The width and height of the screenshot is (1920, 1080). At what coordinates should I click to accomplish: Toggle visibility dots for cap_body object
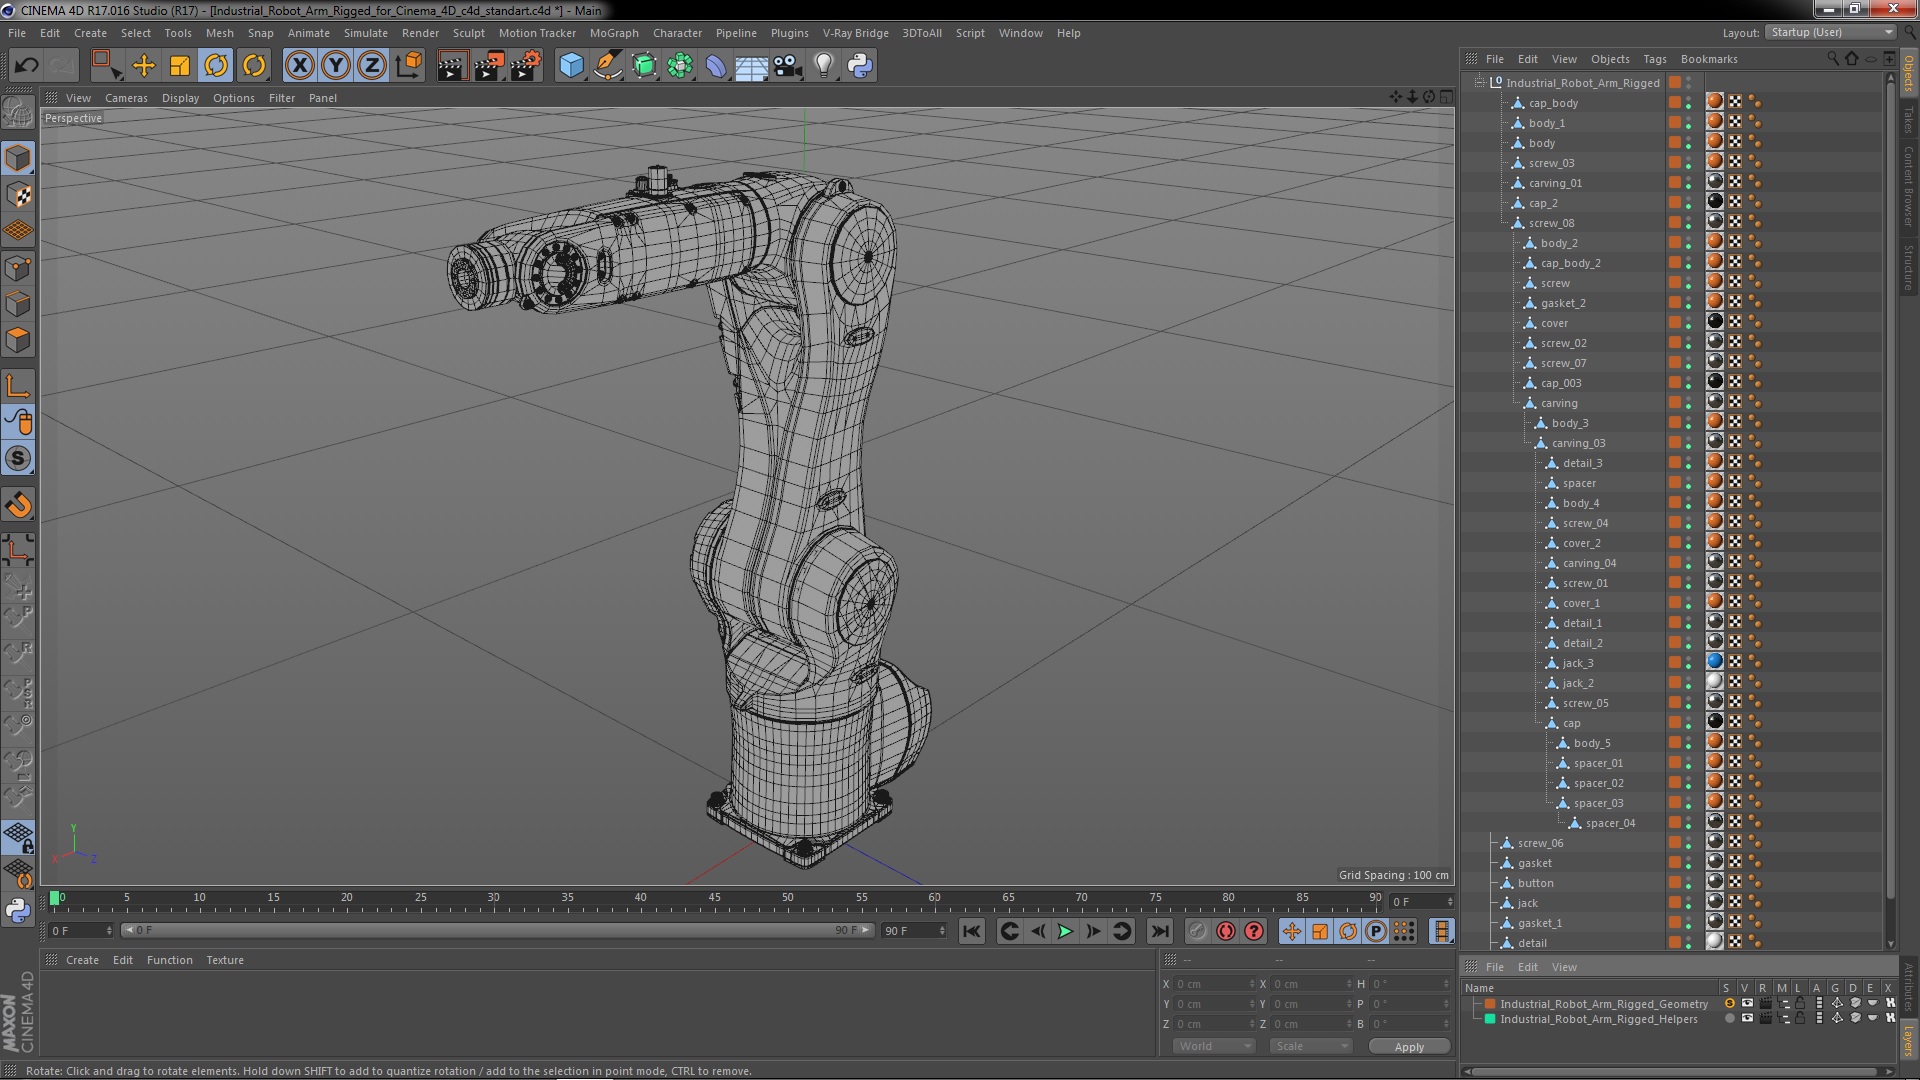coord(1689,102)
